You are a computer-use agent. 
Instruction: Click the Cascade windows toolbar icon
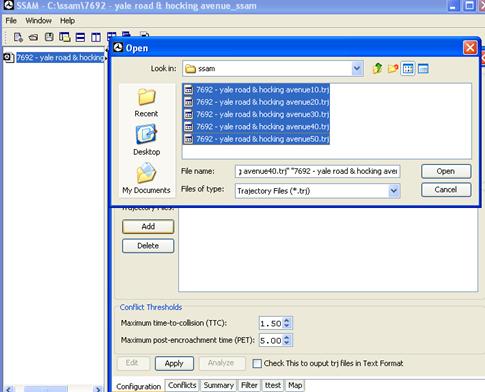point(65,37)
